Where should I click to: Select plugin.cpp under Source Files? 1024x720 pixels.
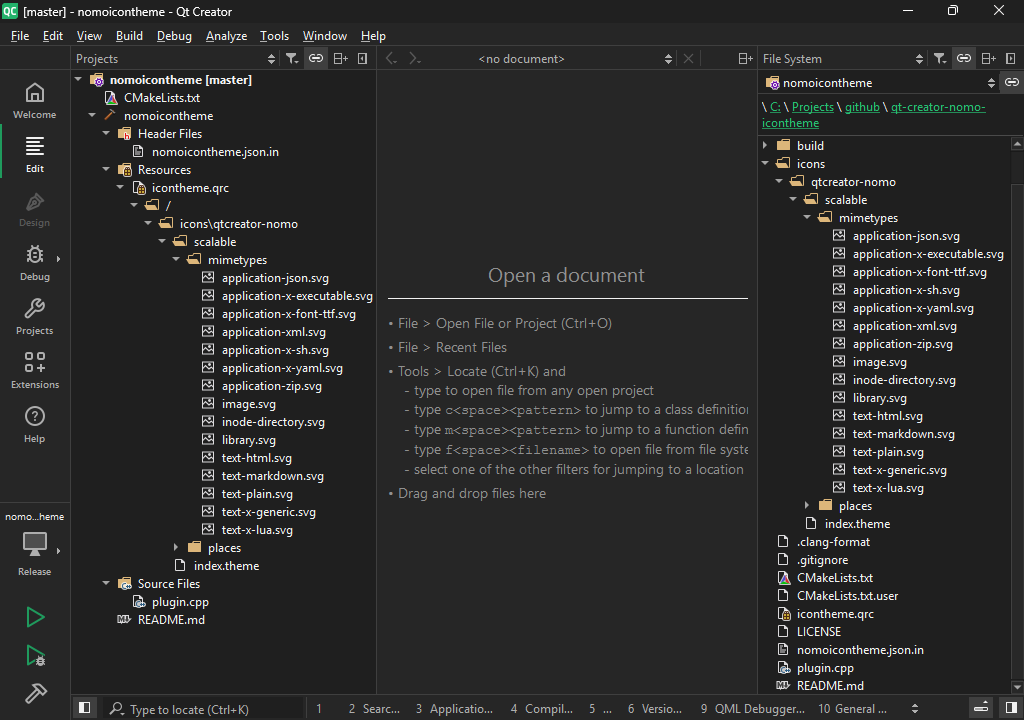click(180, 602)
